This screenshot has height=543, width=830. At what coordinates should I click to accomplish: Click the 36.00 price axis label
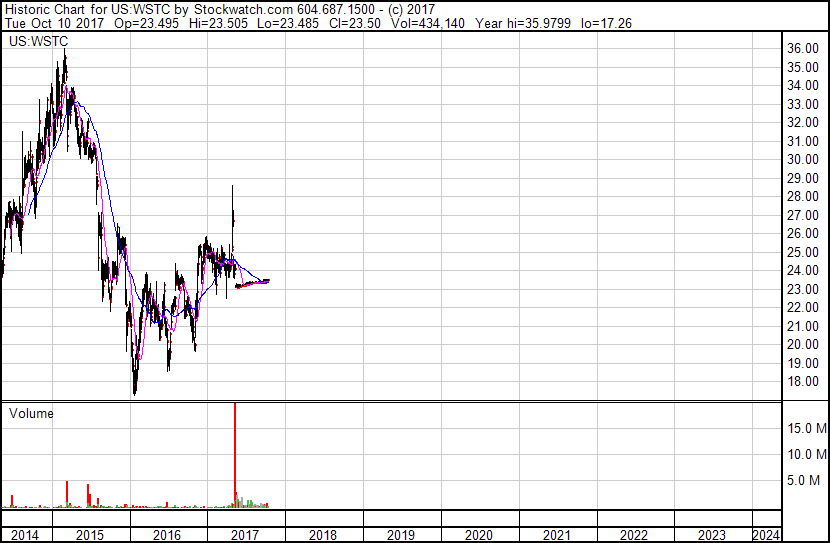pos(803,48)
